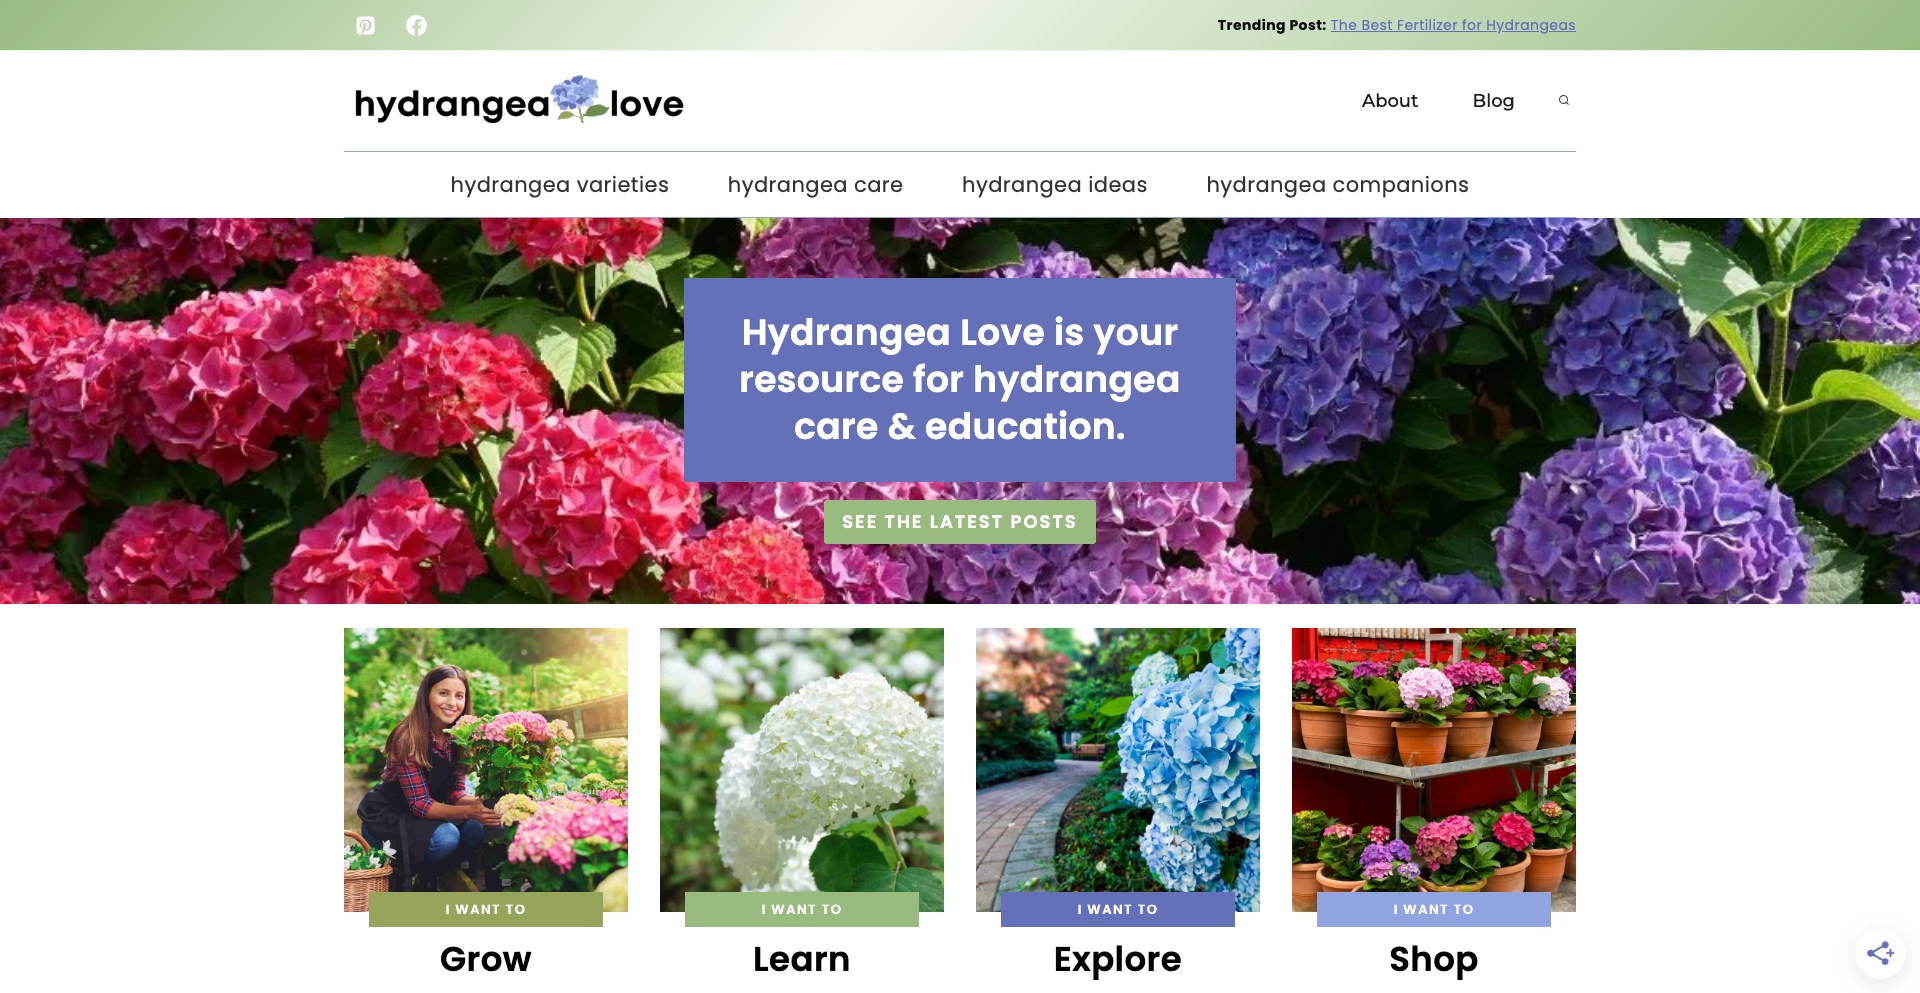Open the Facebook social icon

pos(416,25)
